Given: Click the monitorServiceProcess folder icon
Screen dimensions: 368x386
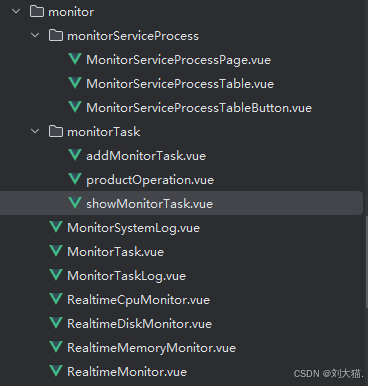Looking at the screenshot, I should click(x=56, y=36).
